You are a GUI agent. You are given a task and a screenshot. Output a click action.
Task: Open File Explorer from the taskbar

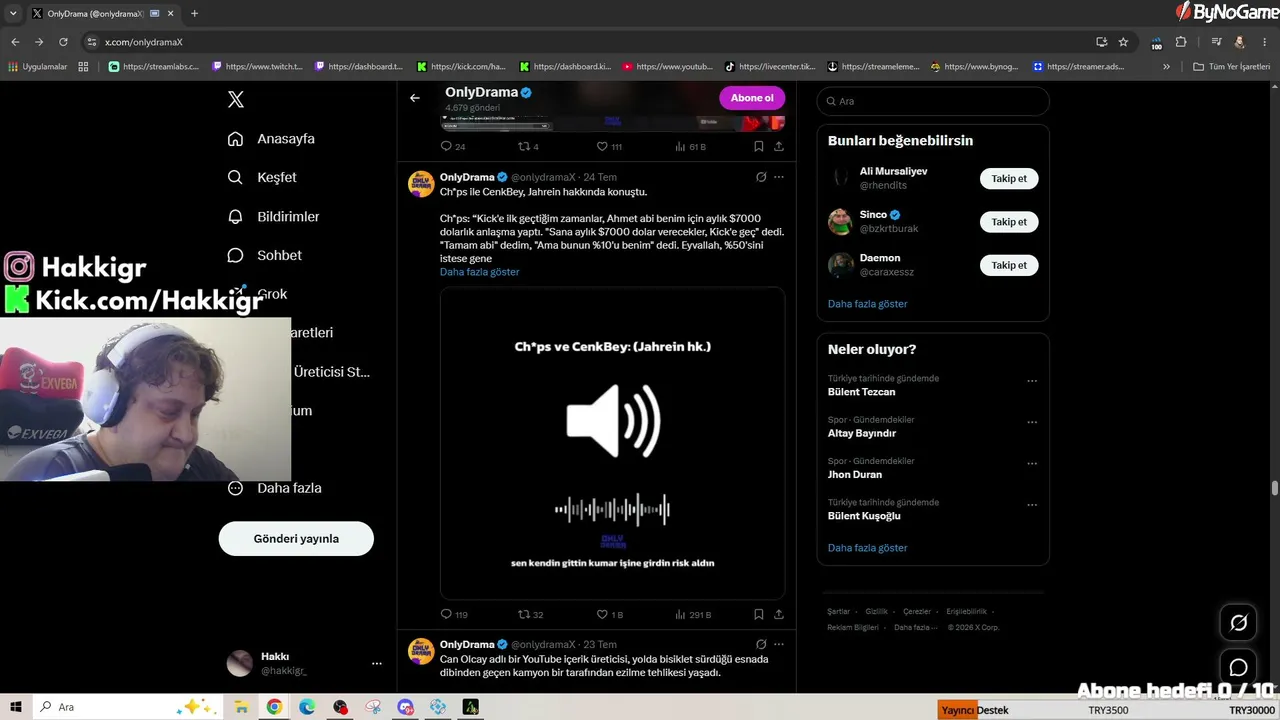[241, 707]
